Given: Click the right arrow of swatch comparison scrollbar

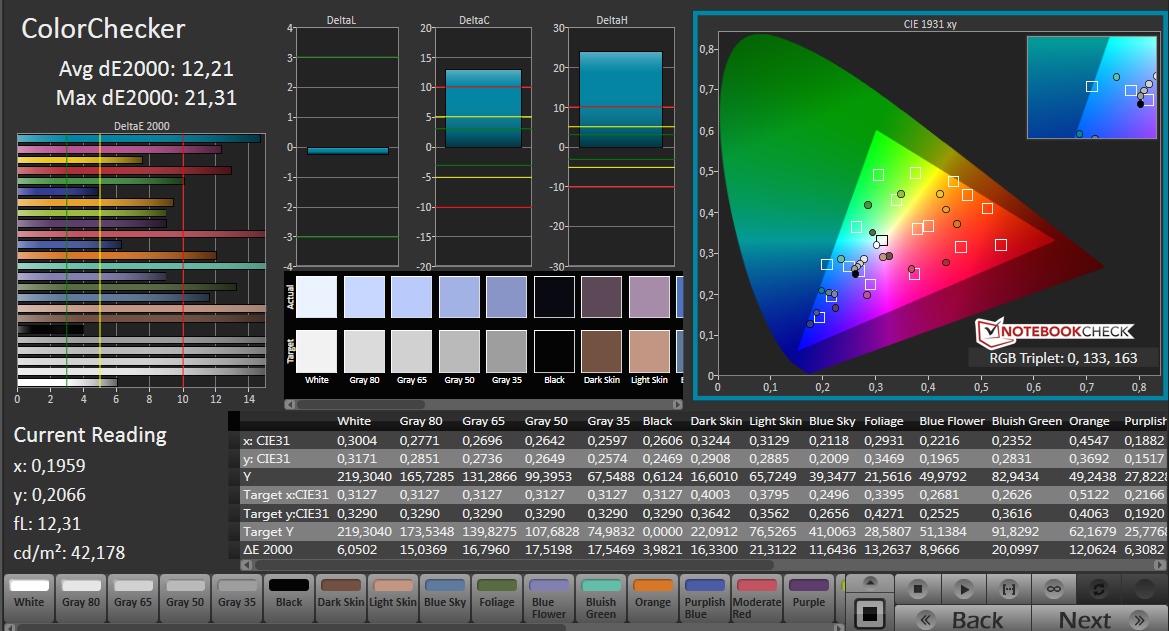Looking at the screenshot, I should point(677,405).
